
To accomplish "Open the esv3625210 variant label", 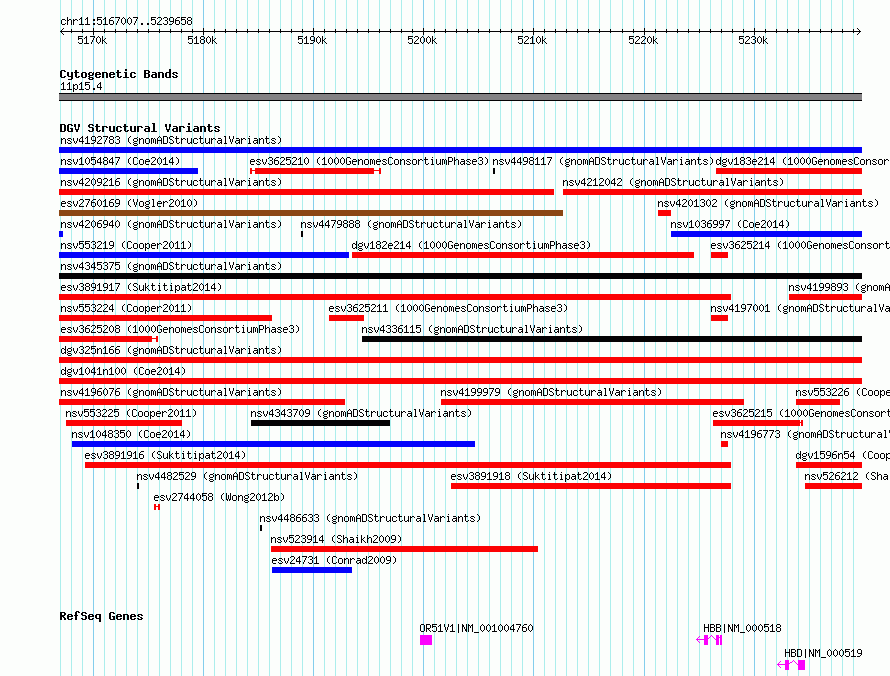I will click(369, 161).
